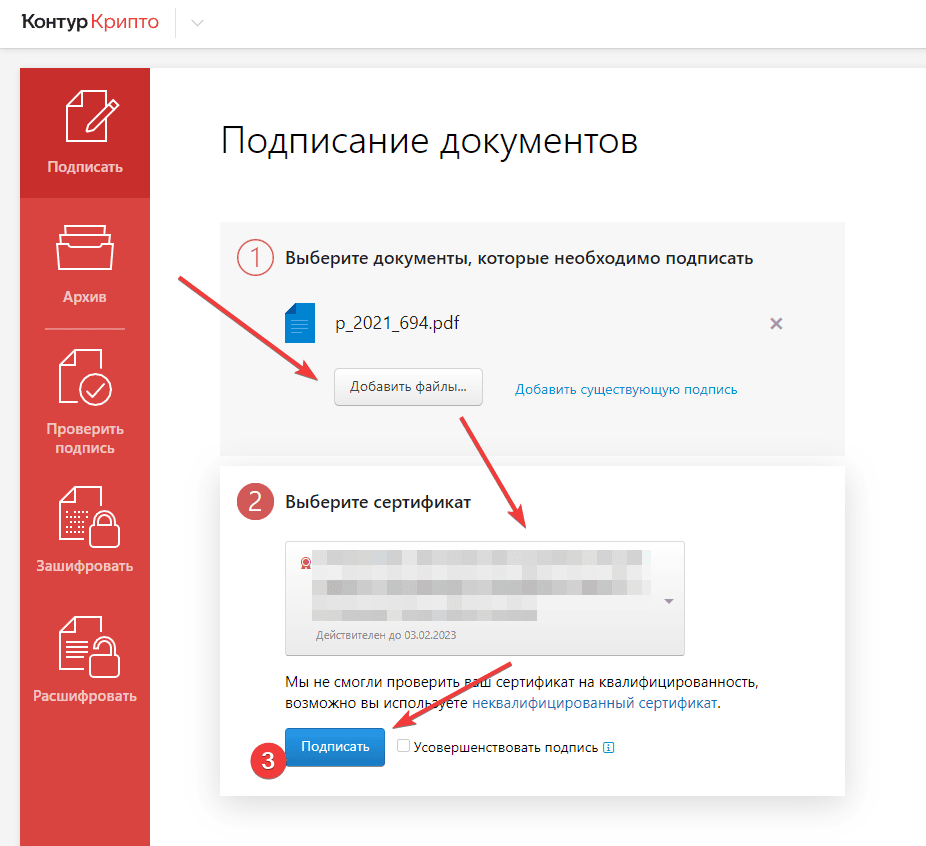The width and height of the screenshot is (926, 846).
Task: Click the info icon beside Усовершенствовать подпись
Action: click(608, 747)
